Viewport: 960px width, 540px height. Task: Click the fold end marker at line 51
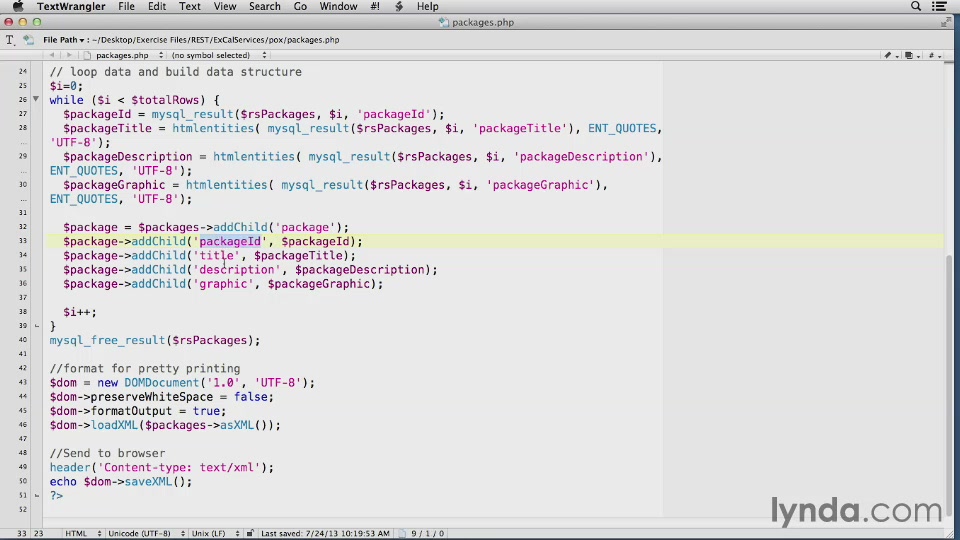click(x=37, y=496)
